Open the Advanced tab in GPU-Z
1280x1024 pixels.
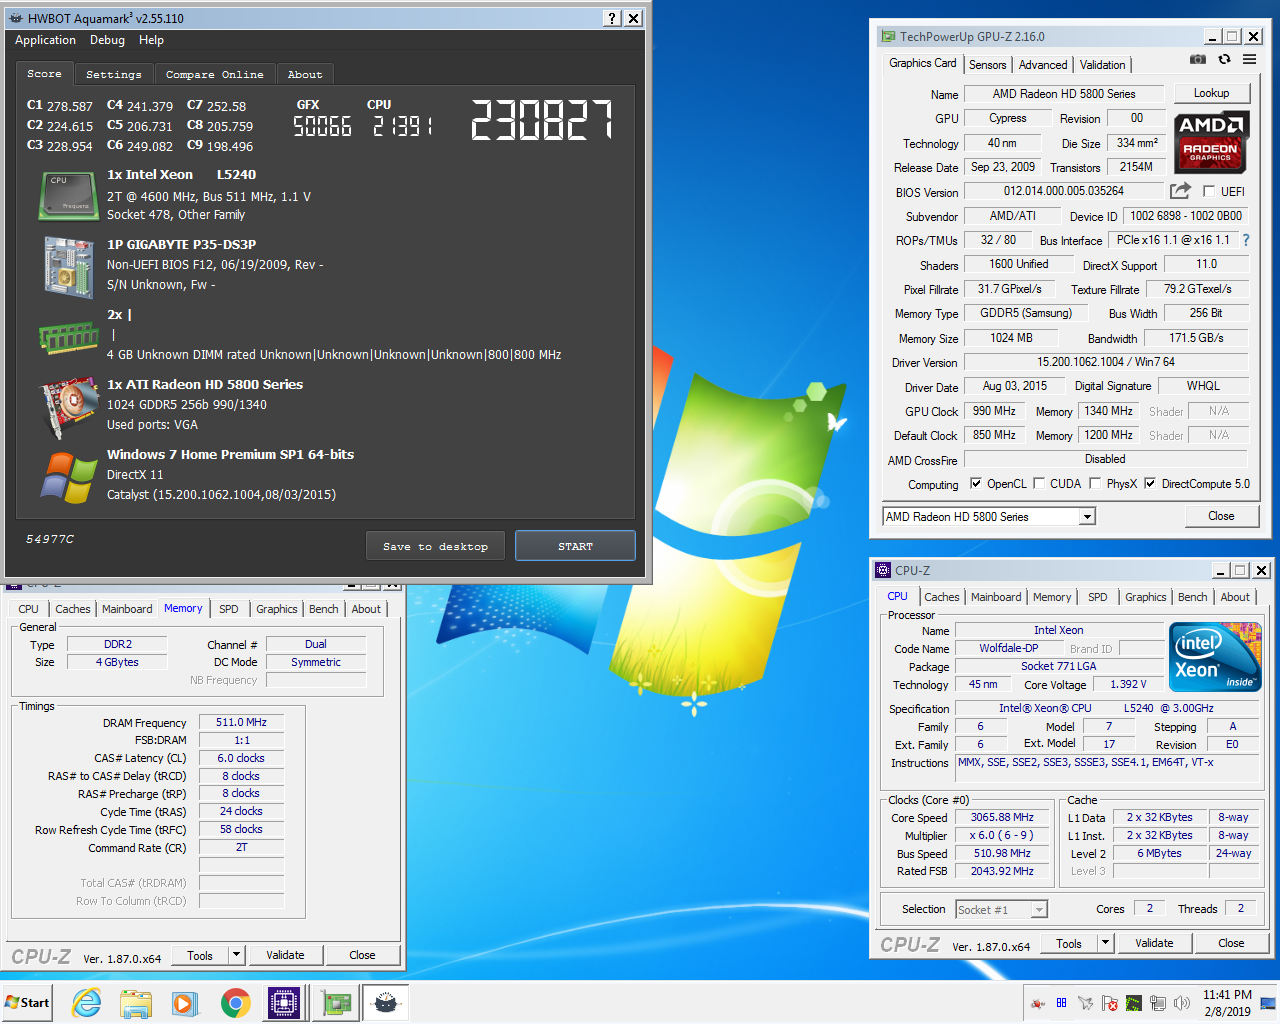click(1043, 65)
